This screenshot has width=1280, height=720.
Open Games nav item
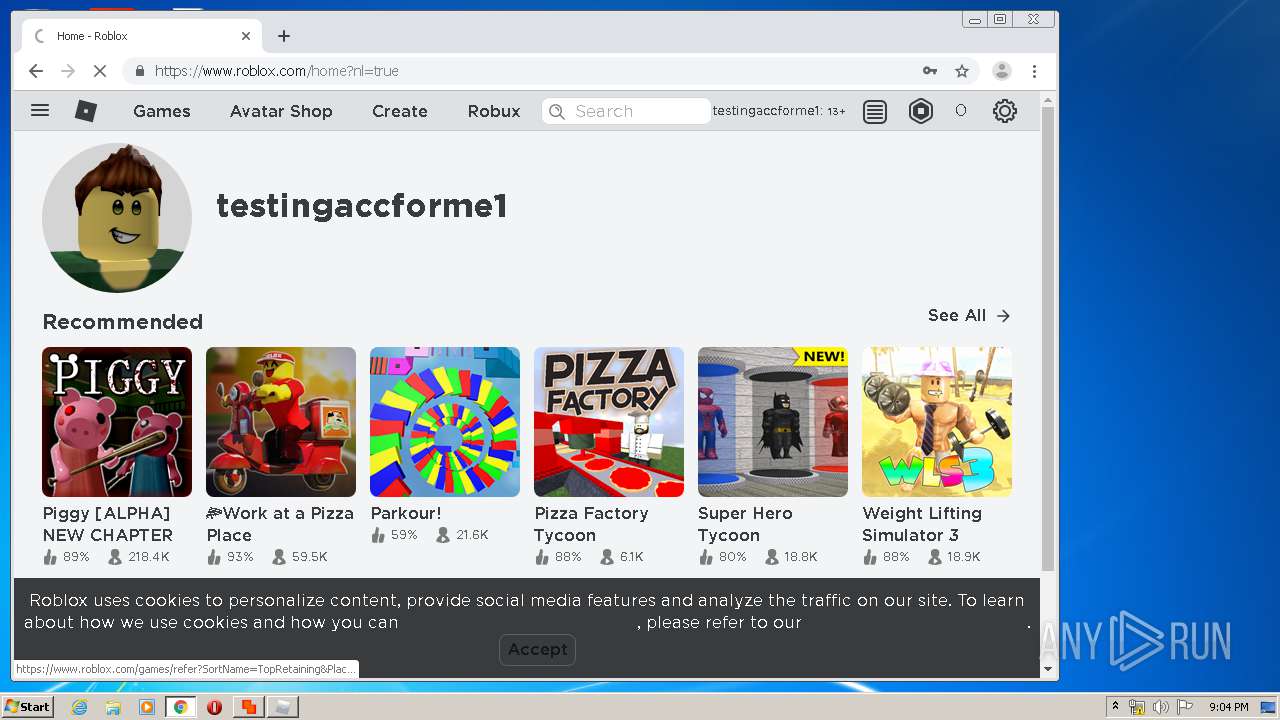tap(162, 111)
